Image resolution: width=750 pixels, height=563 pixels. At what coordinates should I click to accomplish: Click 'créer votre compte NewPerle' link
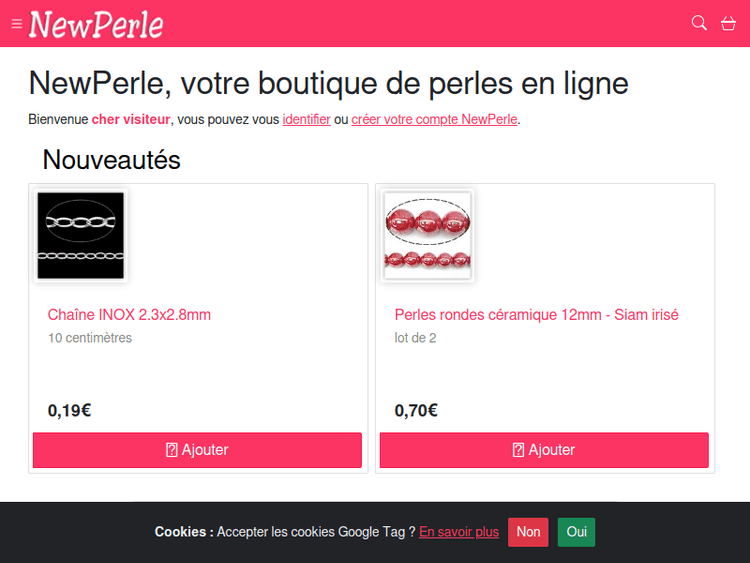tap(434, 120)
